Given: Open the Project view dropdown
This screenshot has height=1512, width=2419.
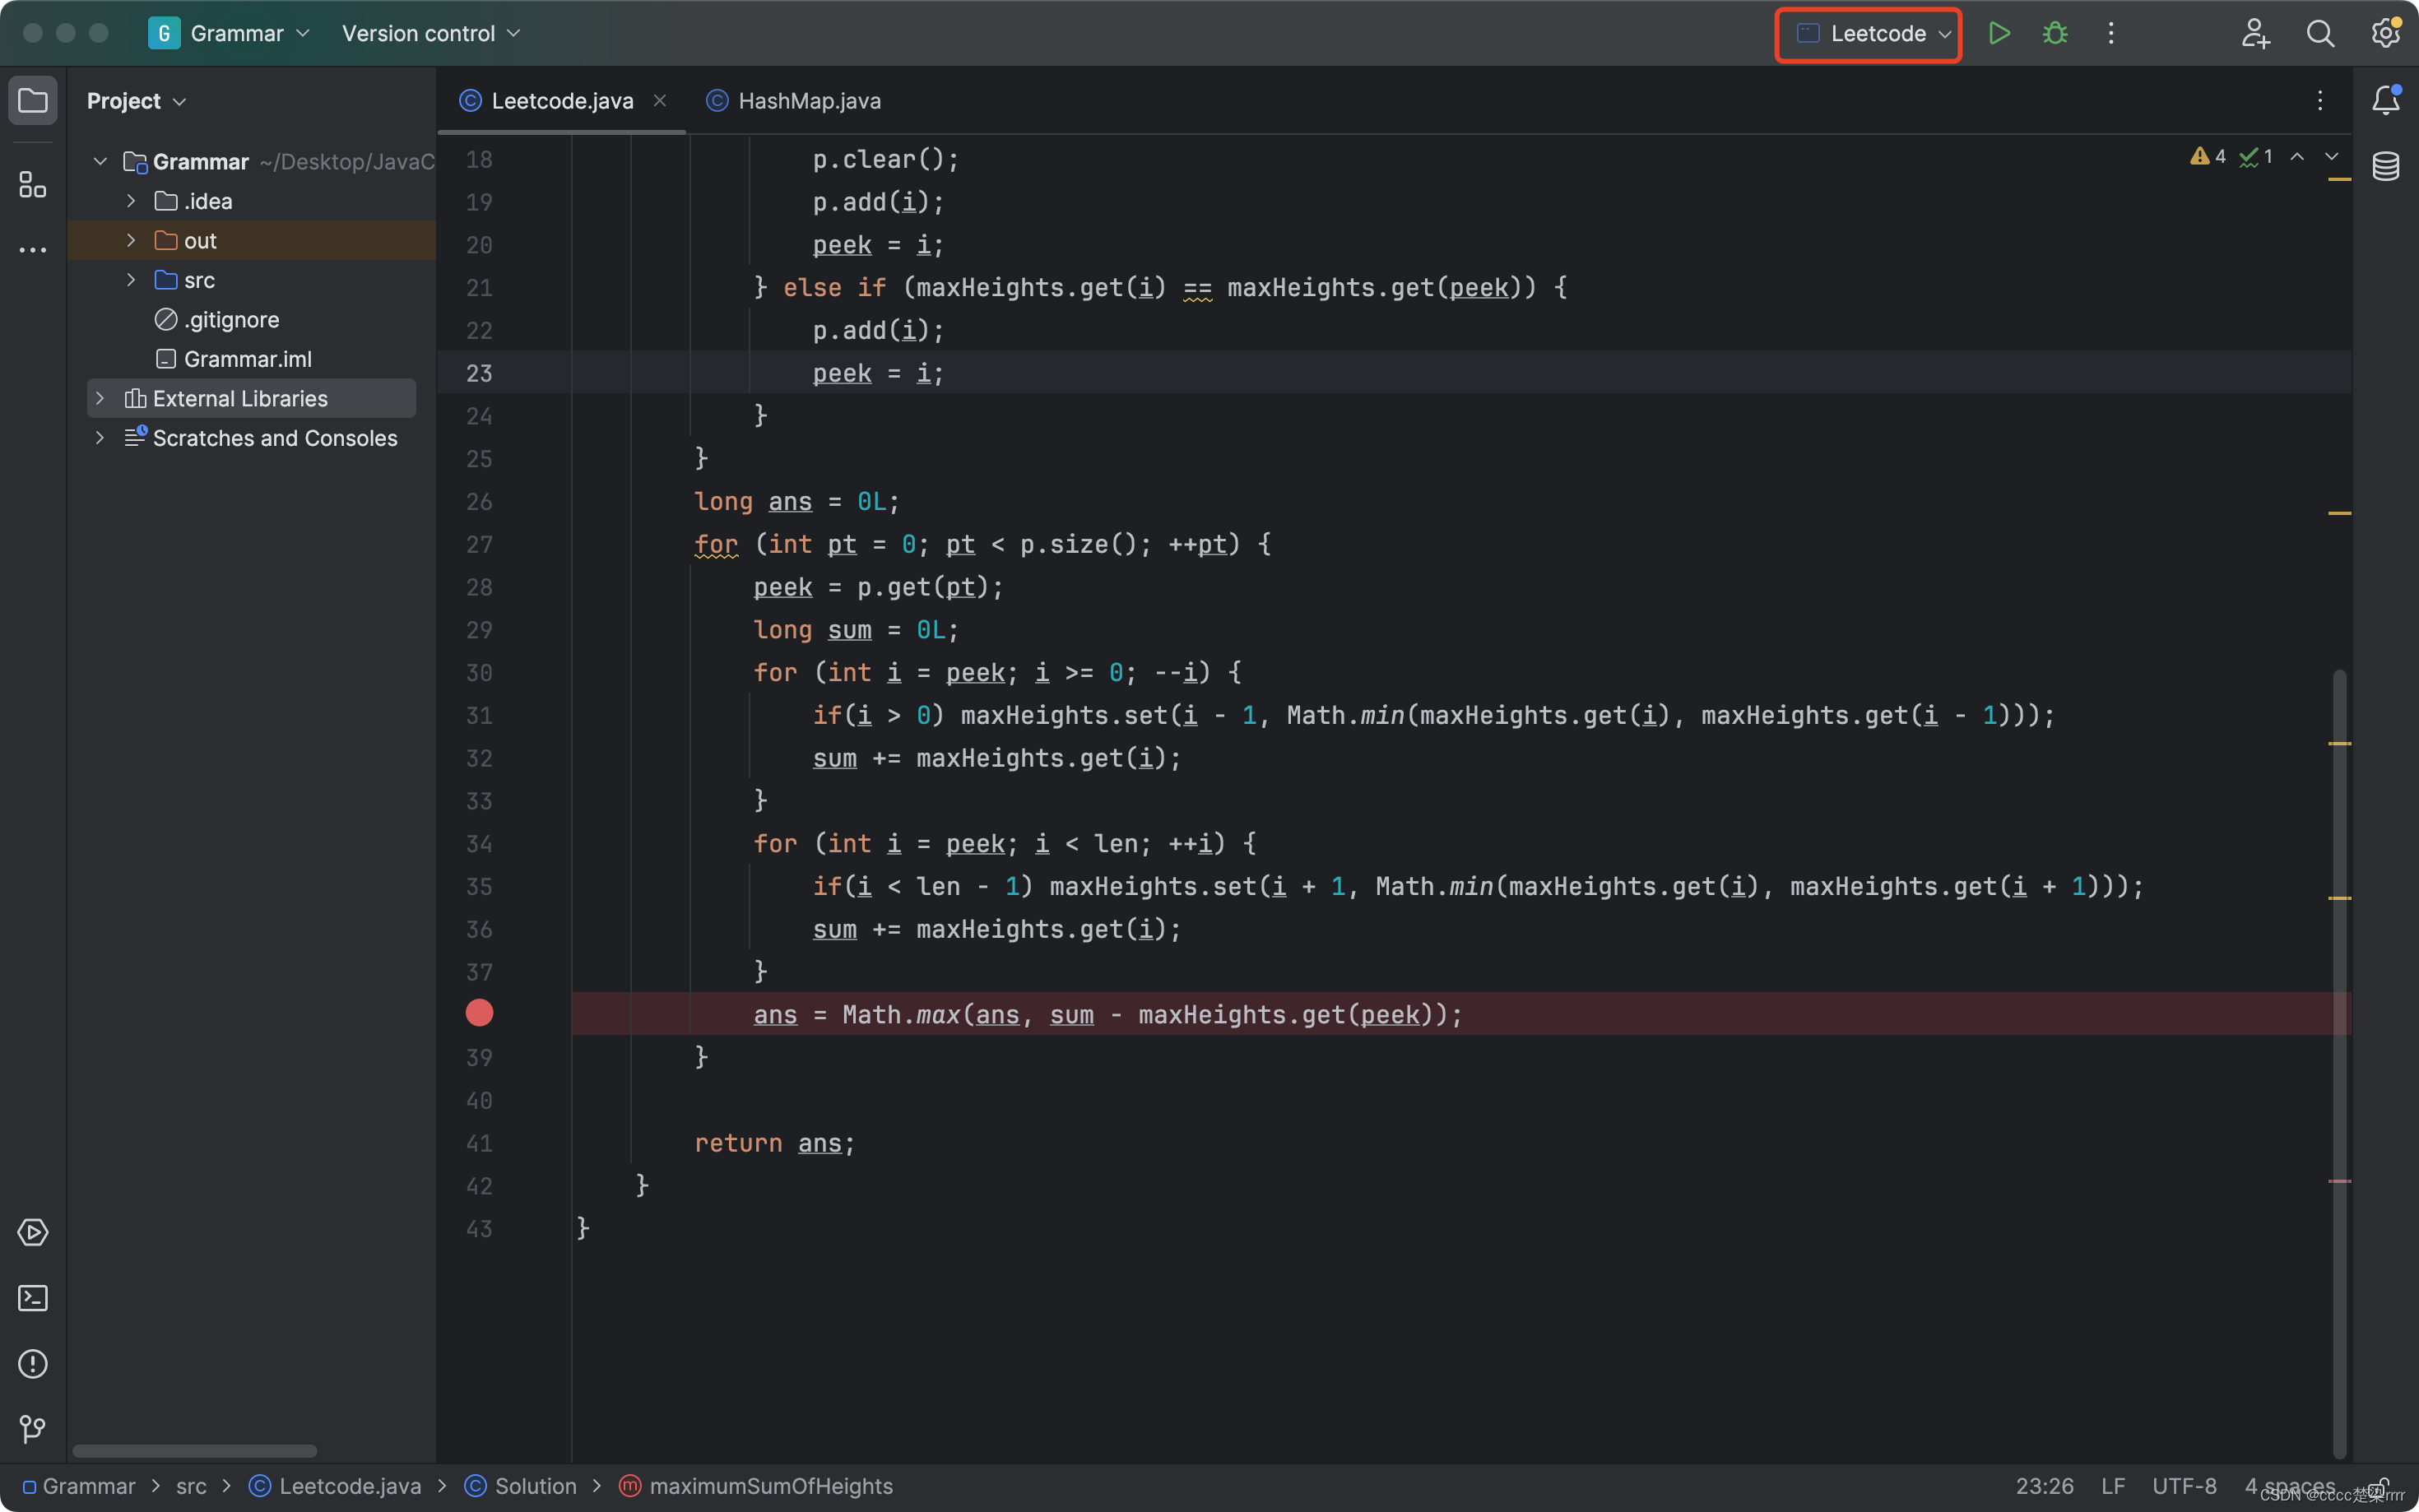Looking at the screenshot, I should coord(136,101).
